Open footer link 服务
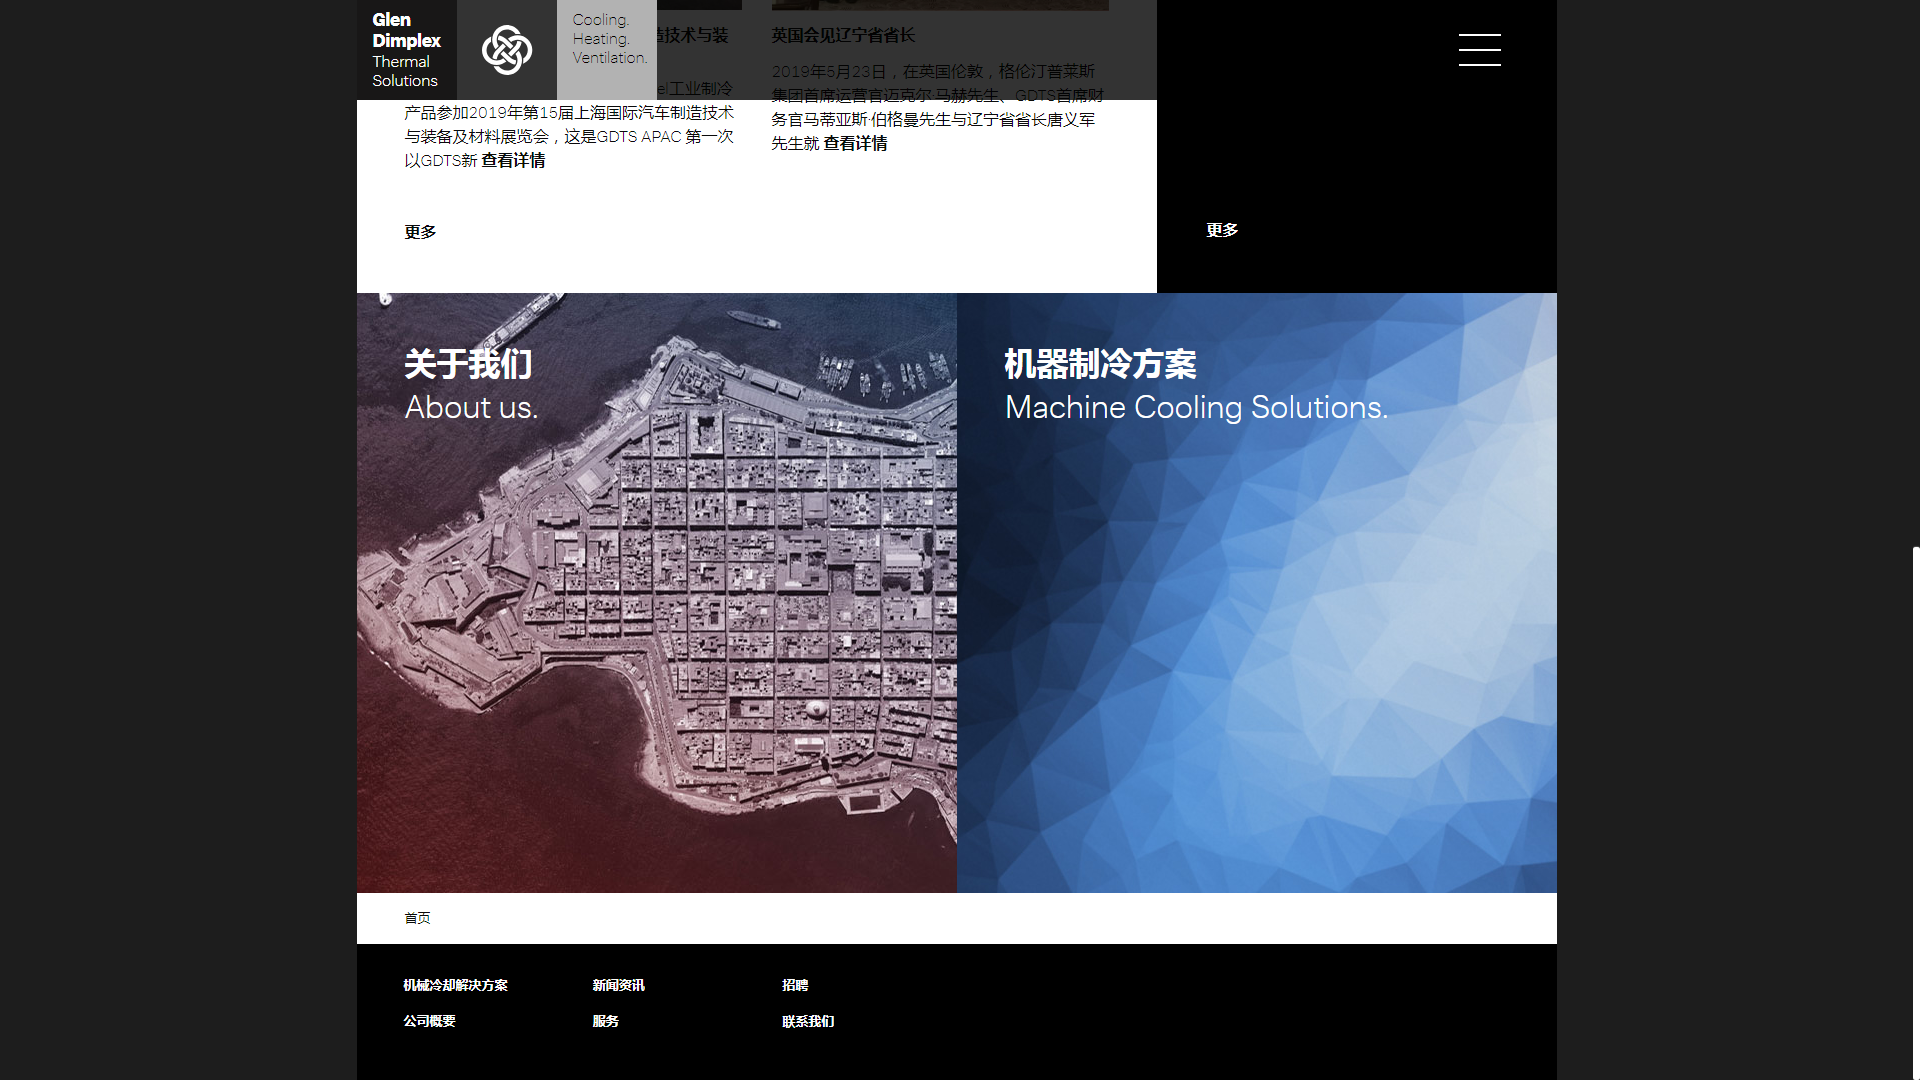This screenshot has height=1080, width=1920. click(x=605, y=1021)
